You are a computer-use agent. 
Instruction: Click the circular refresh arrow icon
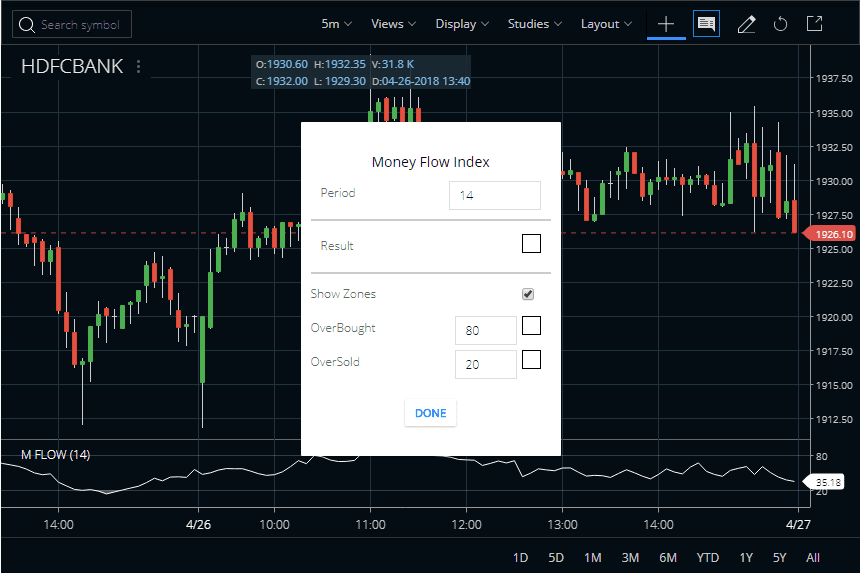(780, 24)
